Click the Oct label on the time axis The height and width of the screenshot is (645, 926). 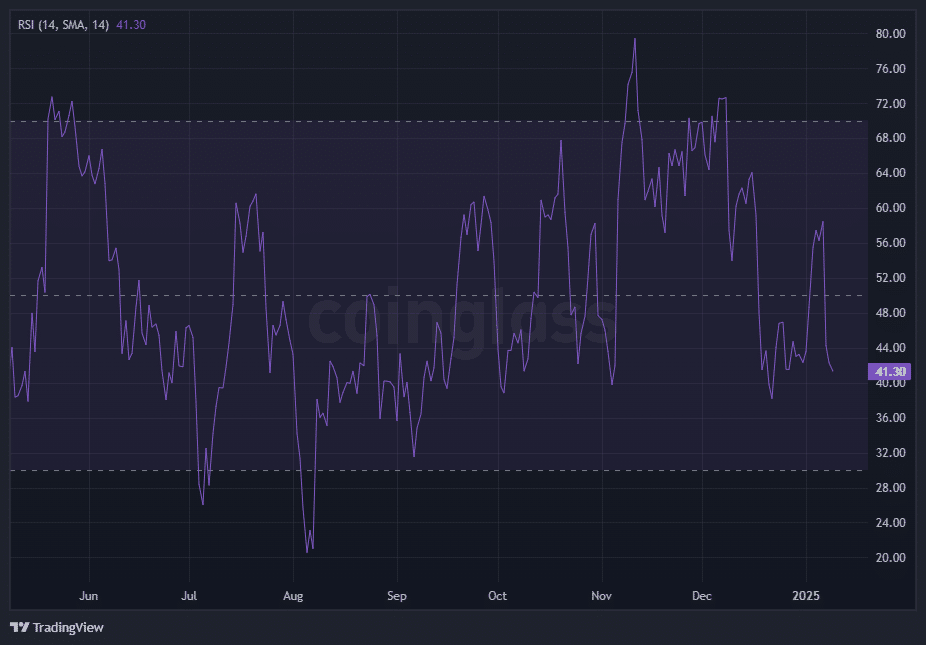497,596
